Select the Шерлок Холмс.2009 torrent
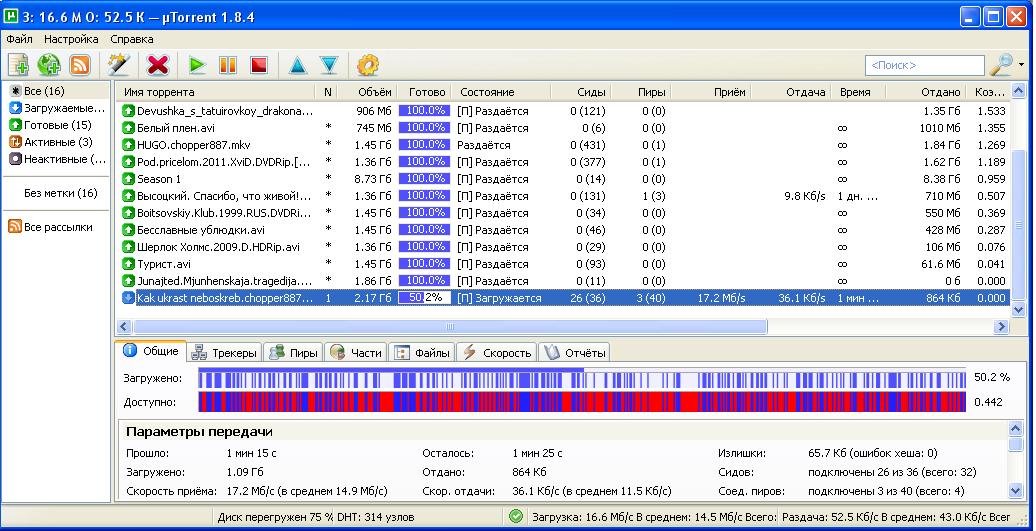 pyautogui.click(x=564, y=247)
